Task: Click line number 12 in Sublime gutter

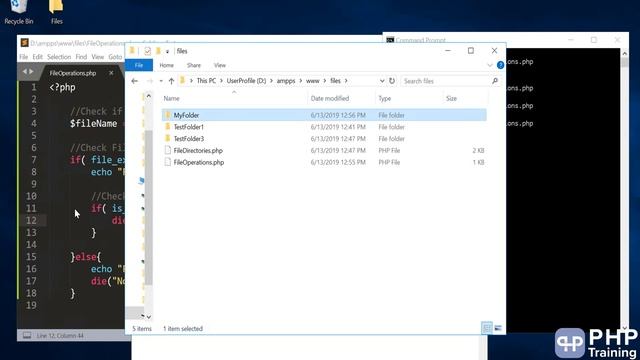Action: coord(31,220)
